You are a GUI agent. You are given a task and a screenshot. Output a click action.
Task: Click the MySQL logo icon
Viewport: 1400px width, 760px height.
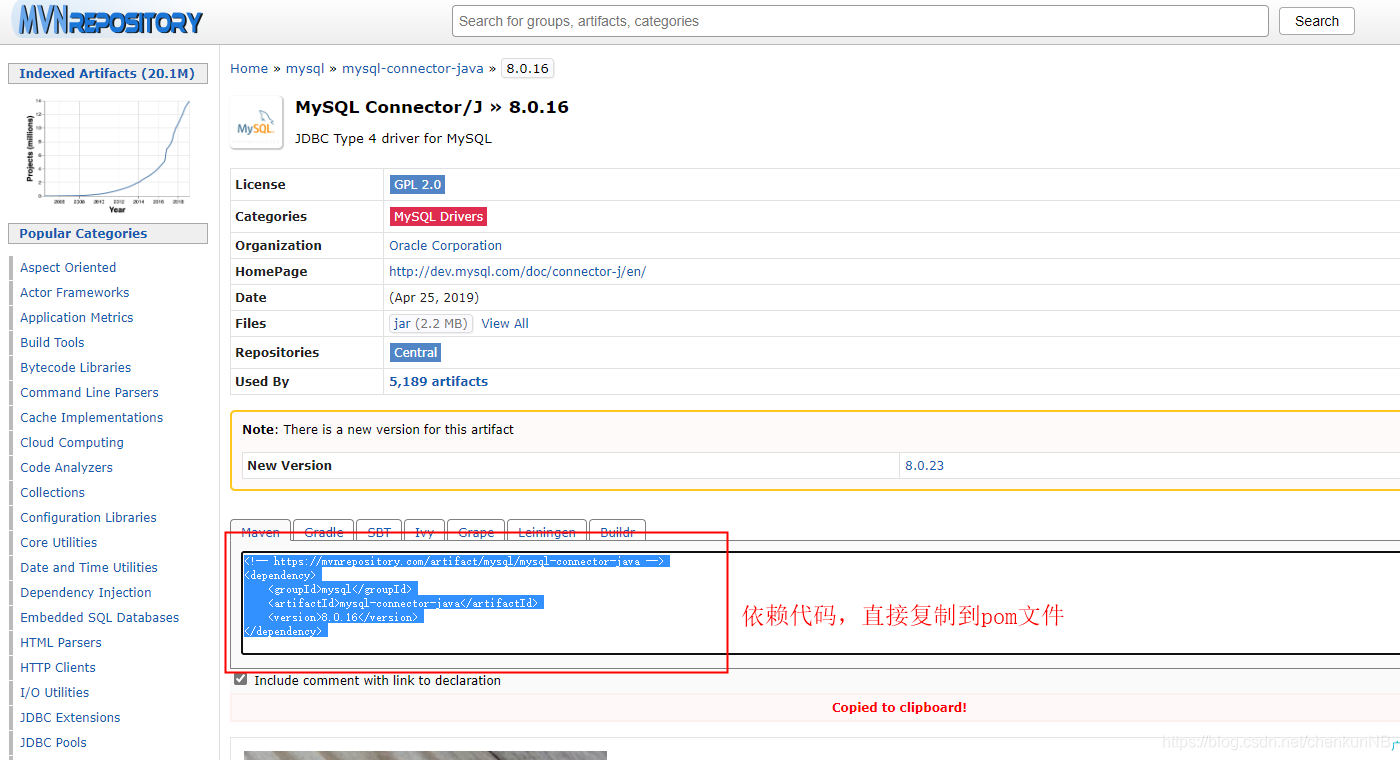[256, 123]
